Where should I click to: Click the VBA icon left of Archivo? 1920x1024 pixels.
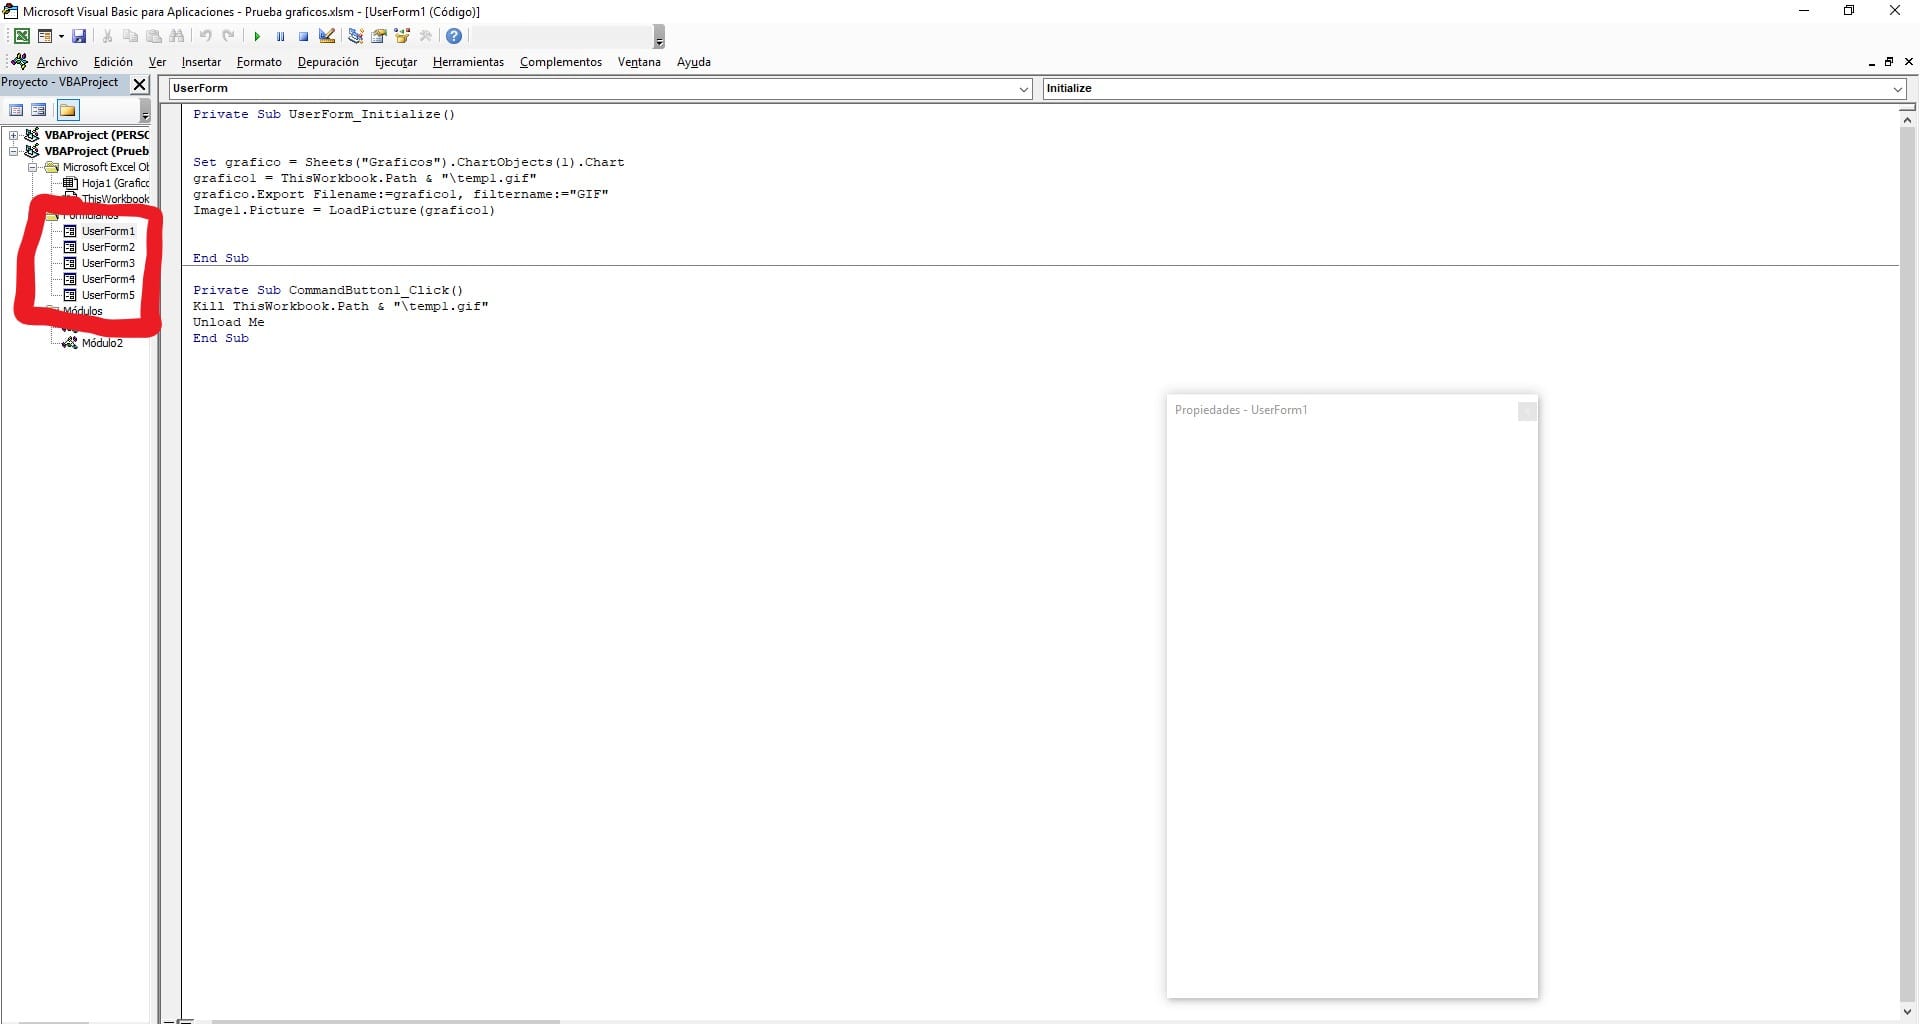[x=18, y=61]
